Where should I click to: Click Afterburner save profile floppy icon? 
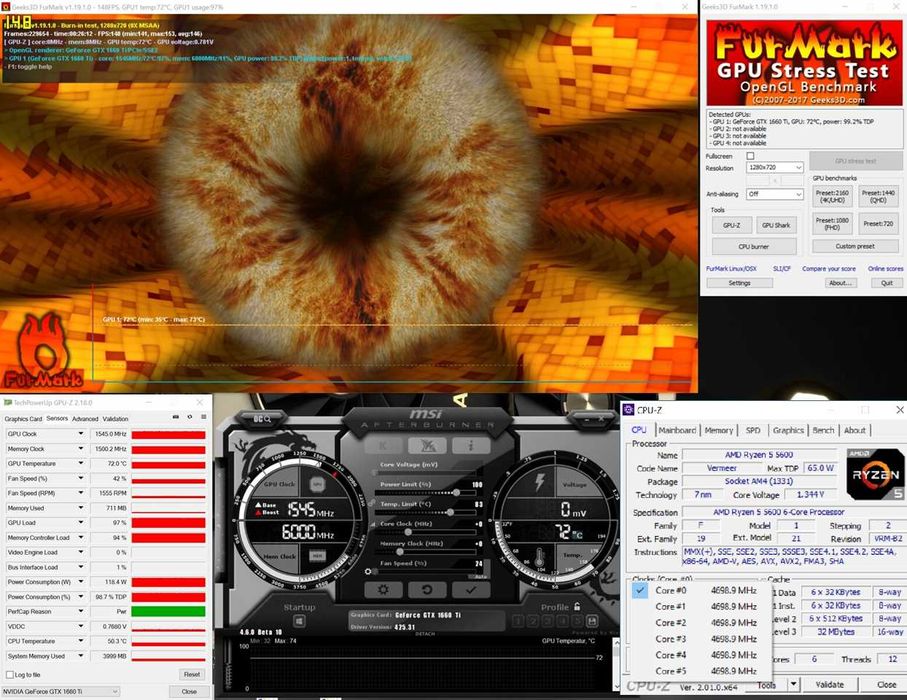pyautogui.click(x=592, y=621)
